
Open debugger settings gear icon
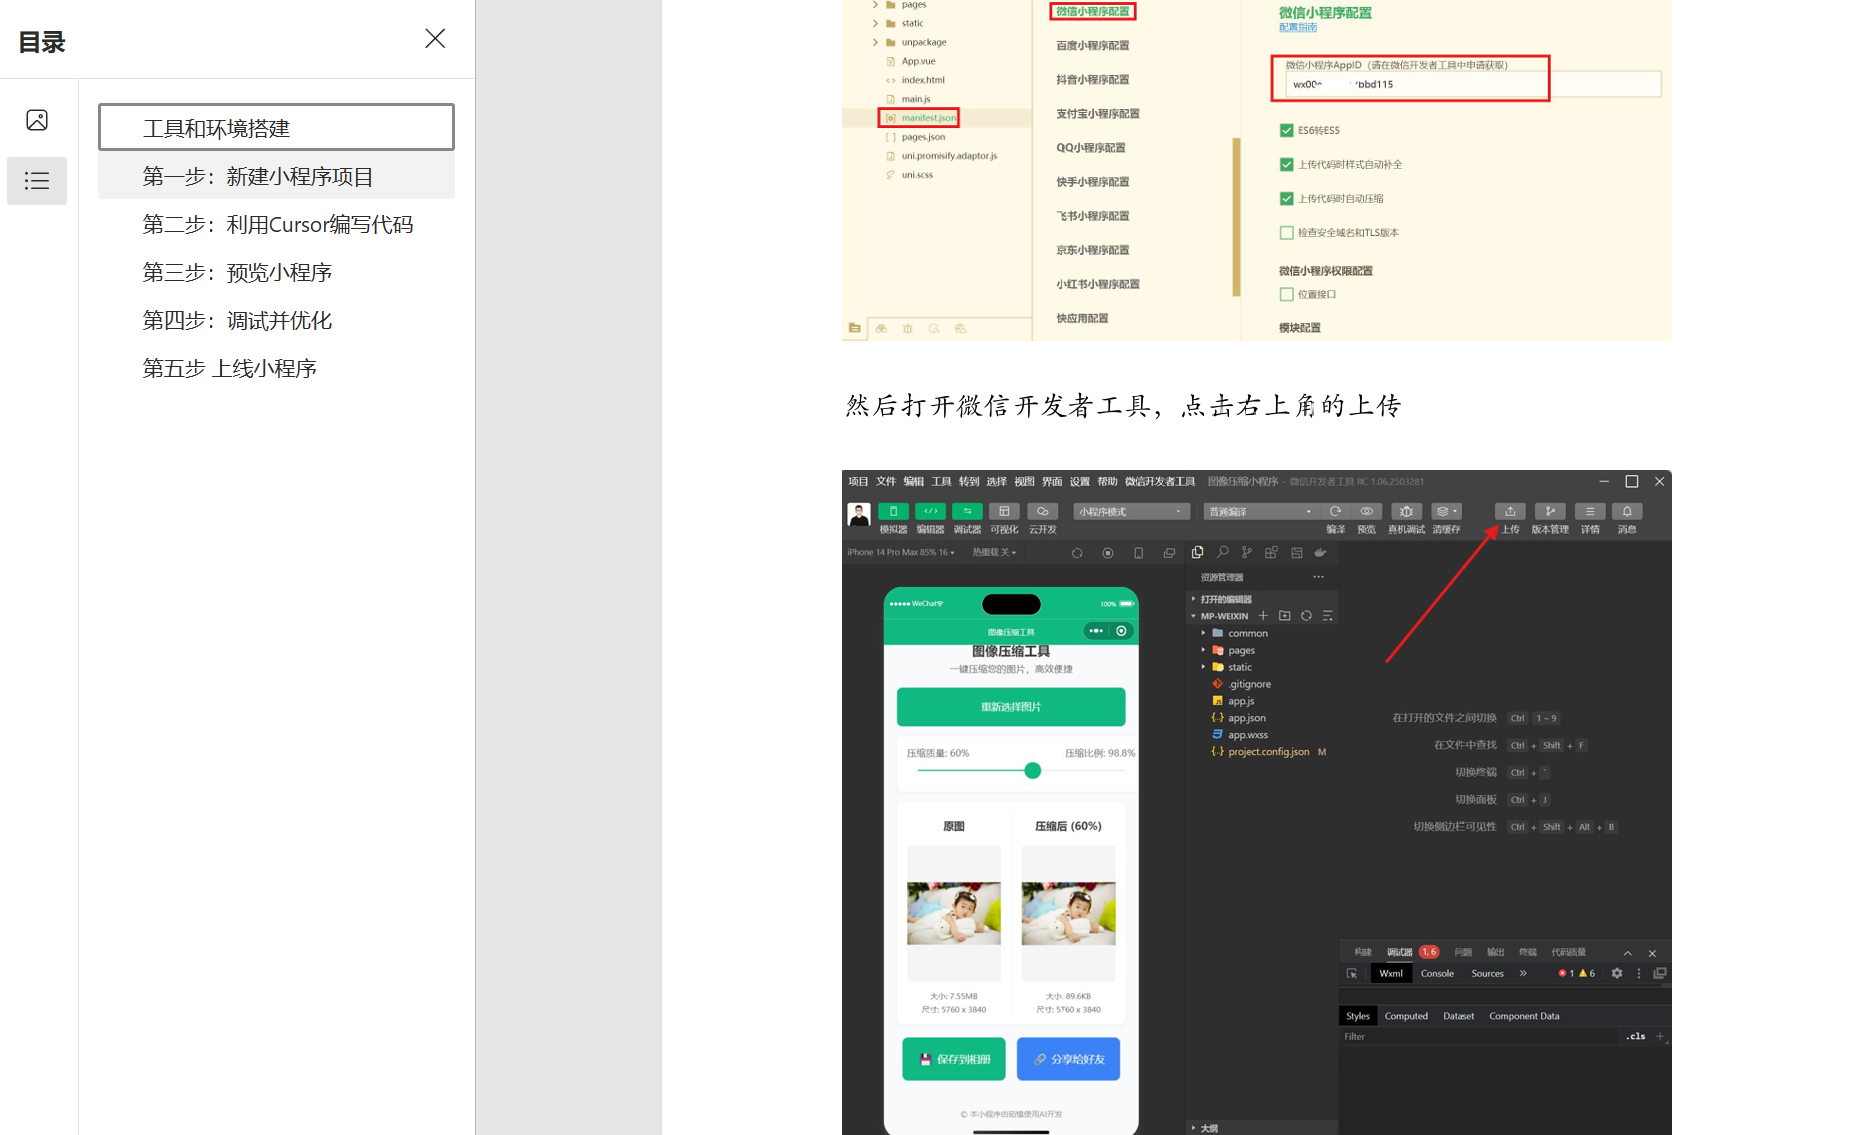tap(1616, 974)
